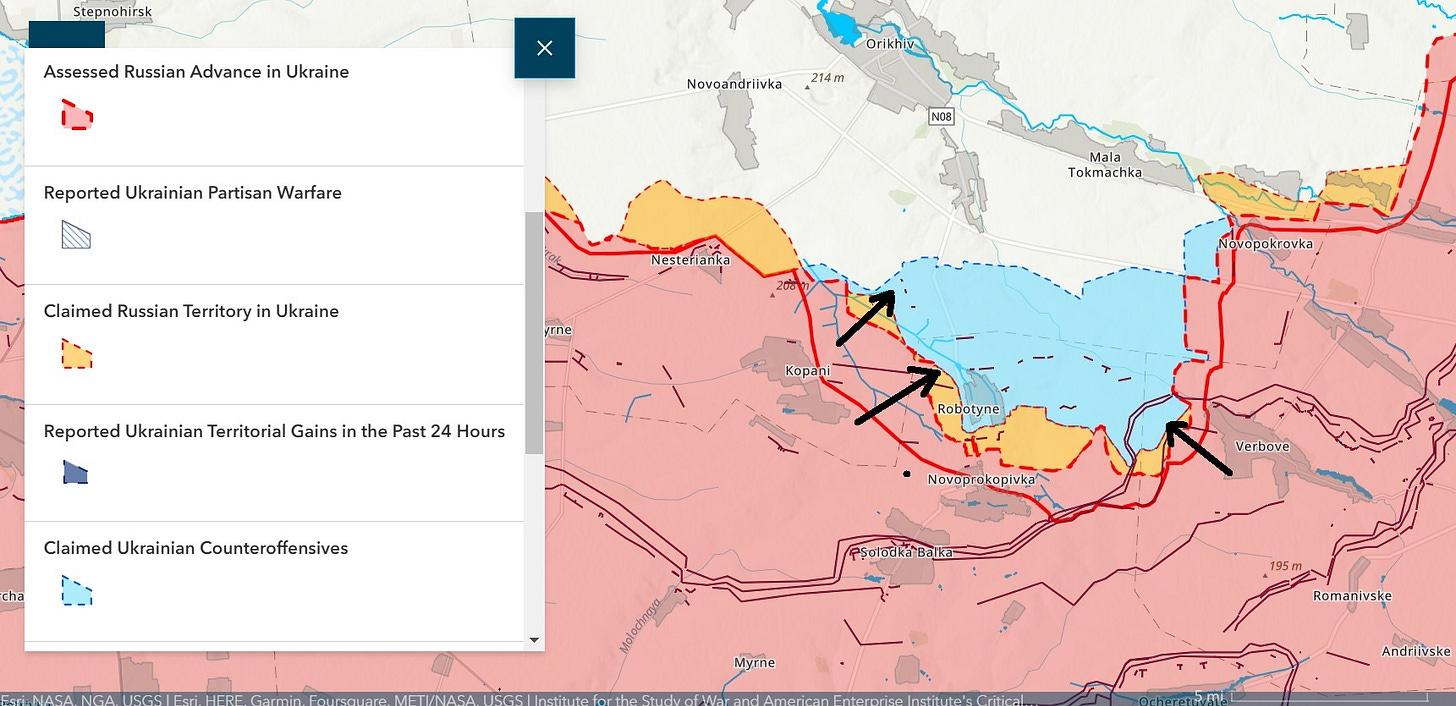Click the 214 m elevation label

828,78
